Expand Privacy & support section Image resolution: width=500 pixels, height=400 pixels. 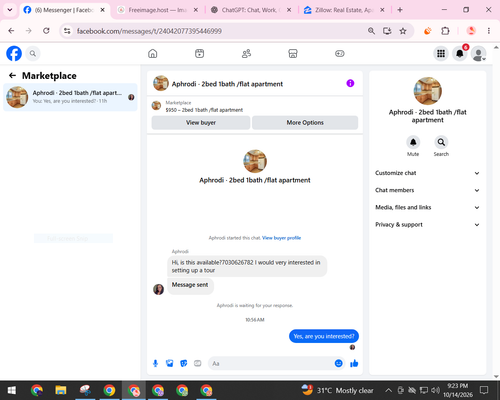tap(427, 225)
